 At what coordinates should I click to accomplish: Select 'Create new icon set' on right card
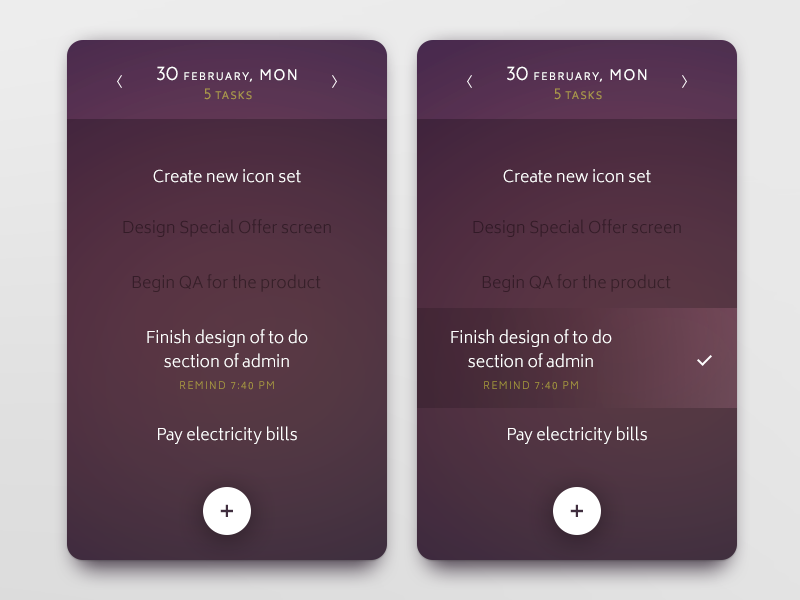(577, 176)
